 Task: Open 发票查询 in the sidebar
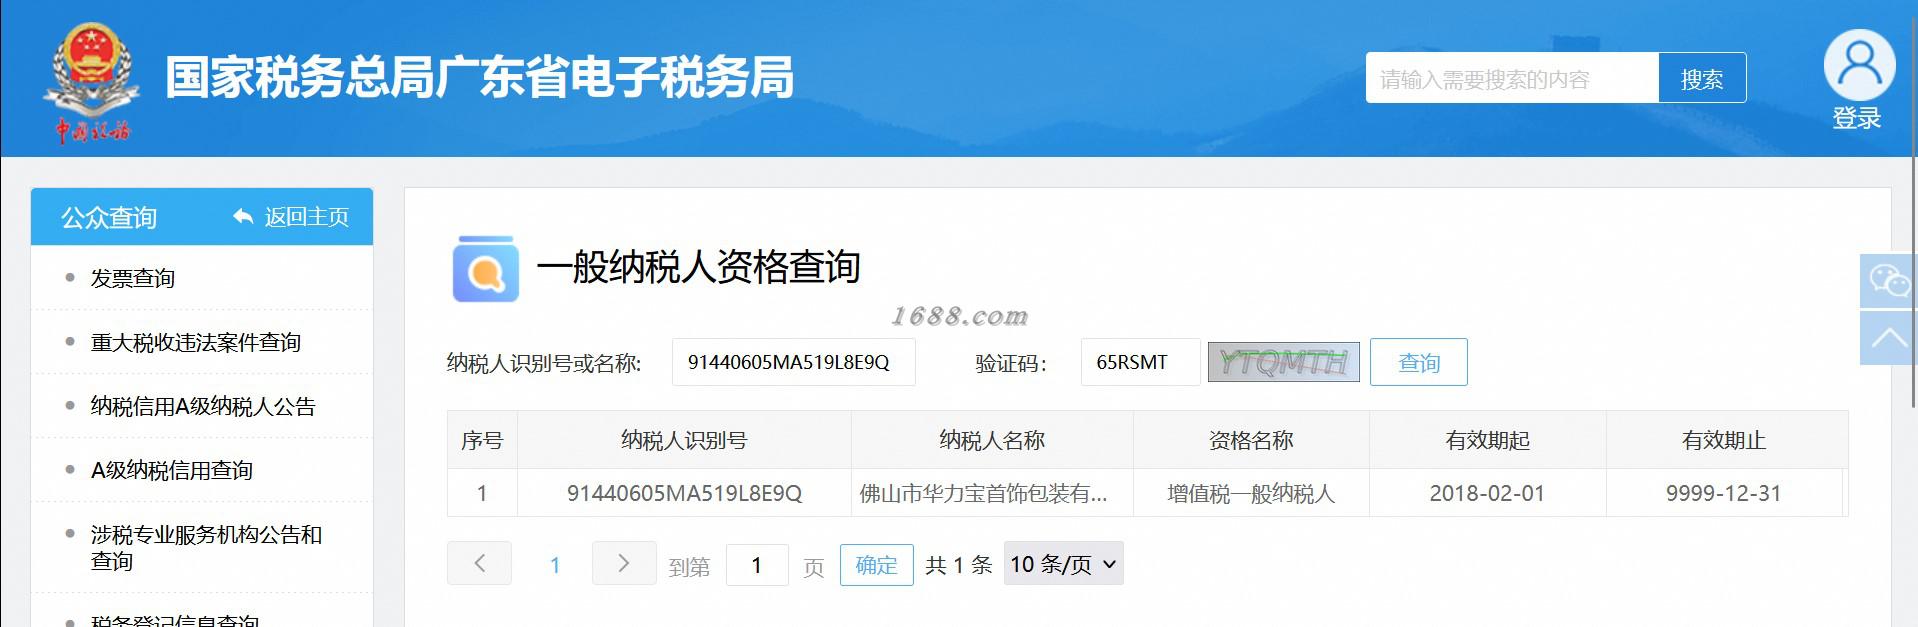133,278
